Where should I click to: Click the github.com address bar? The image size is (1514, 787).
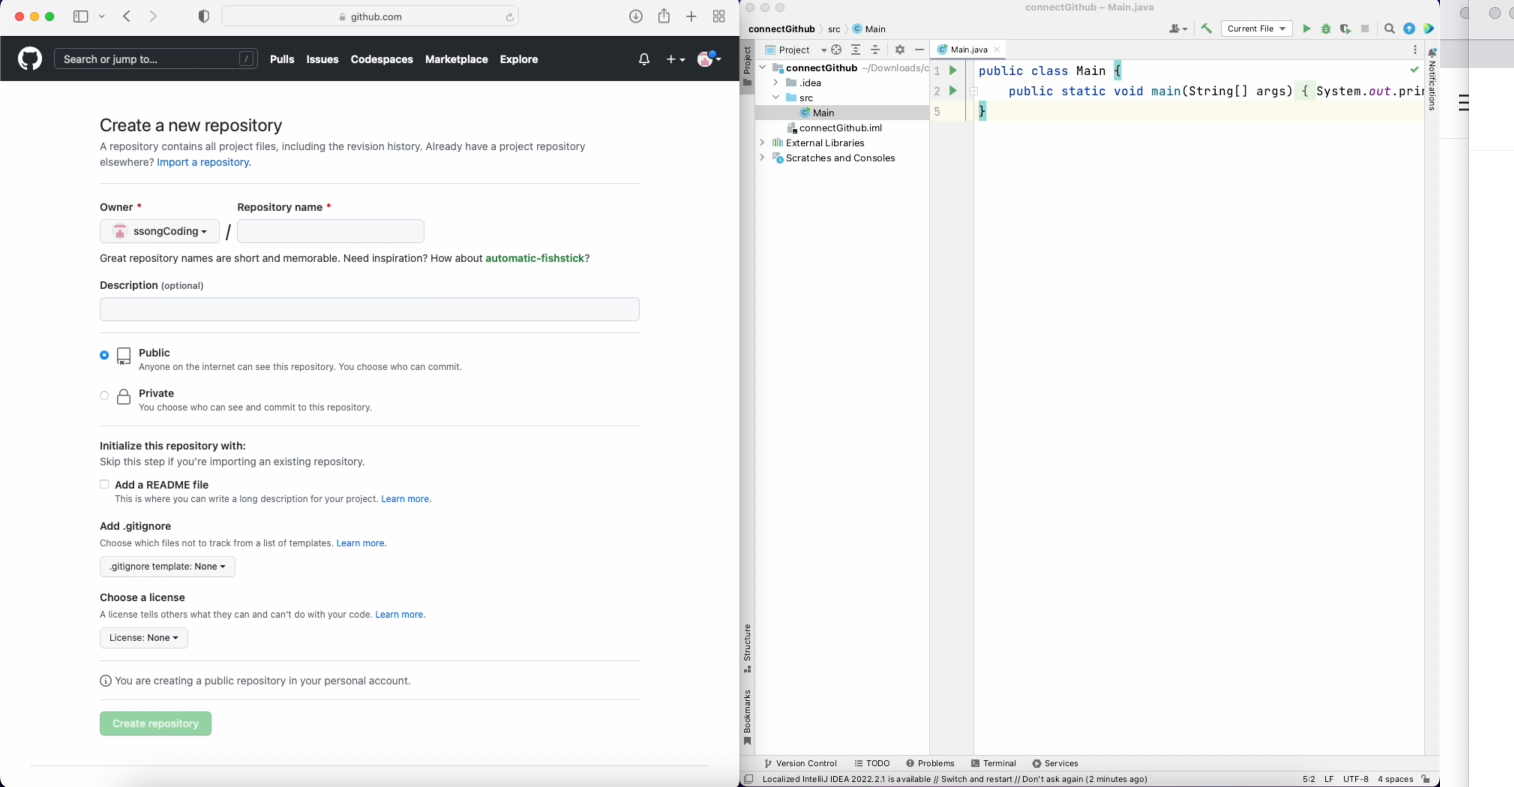click(x=370, y=16)
